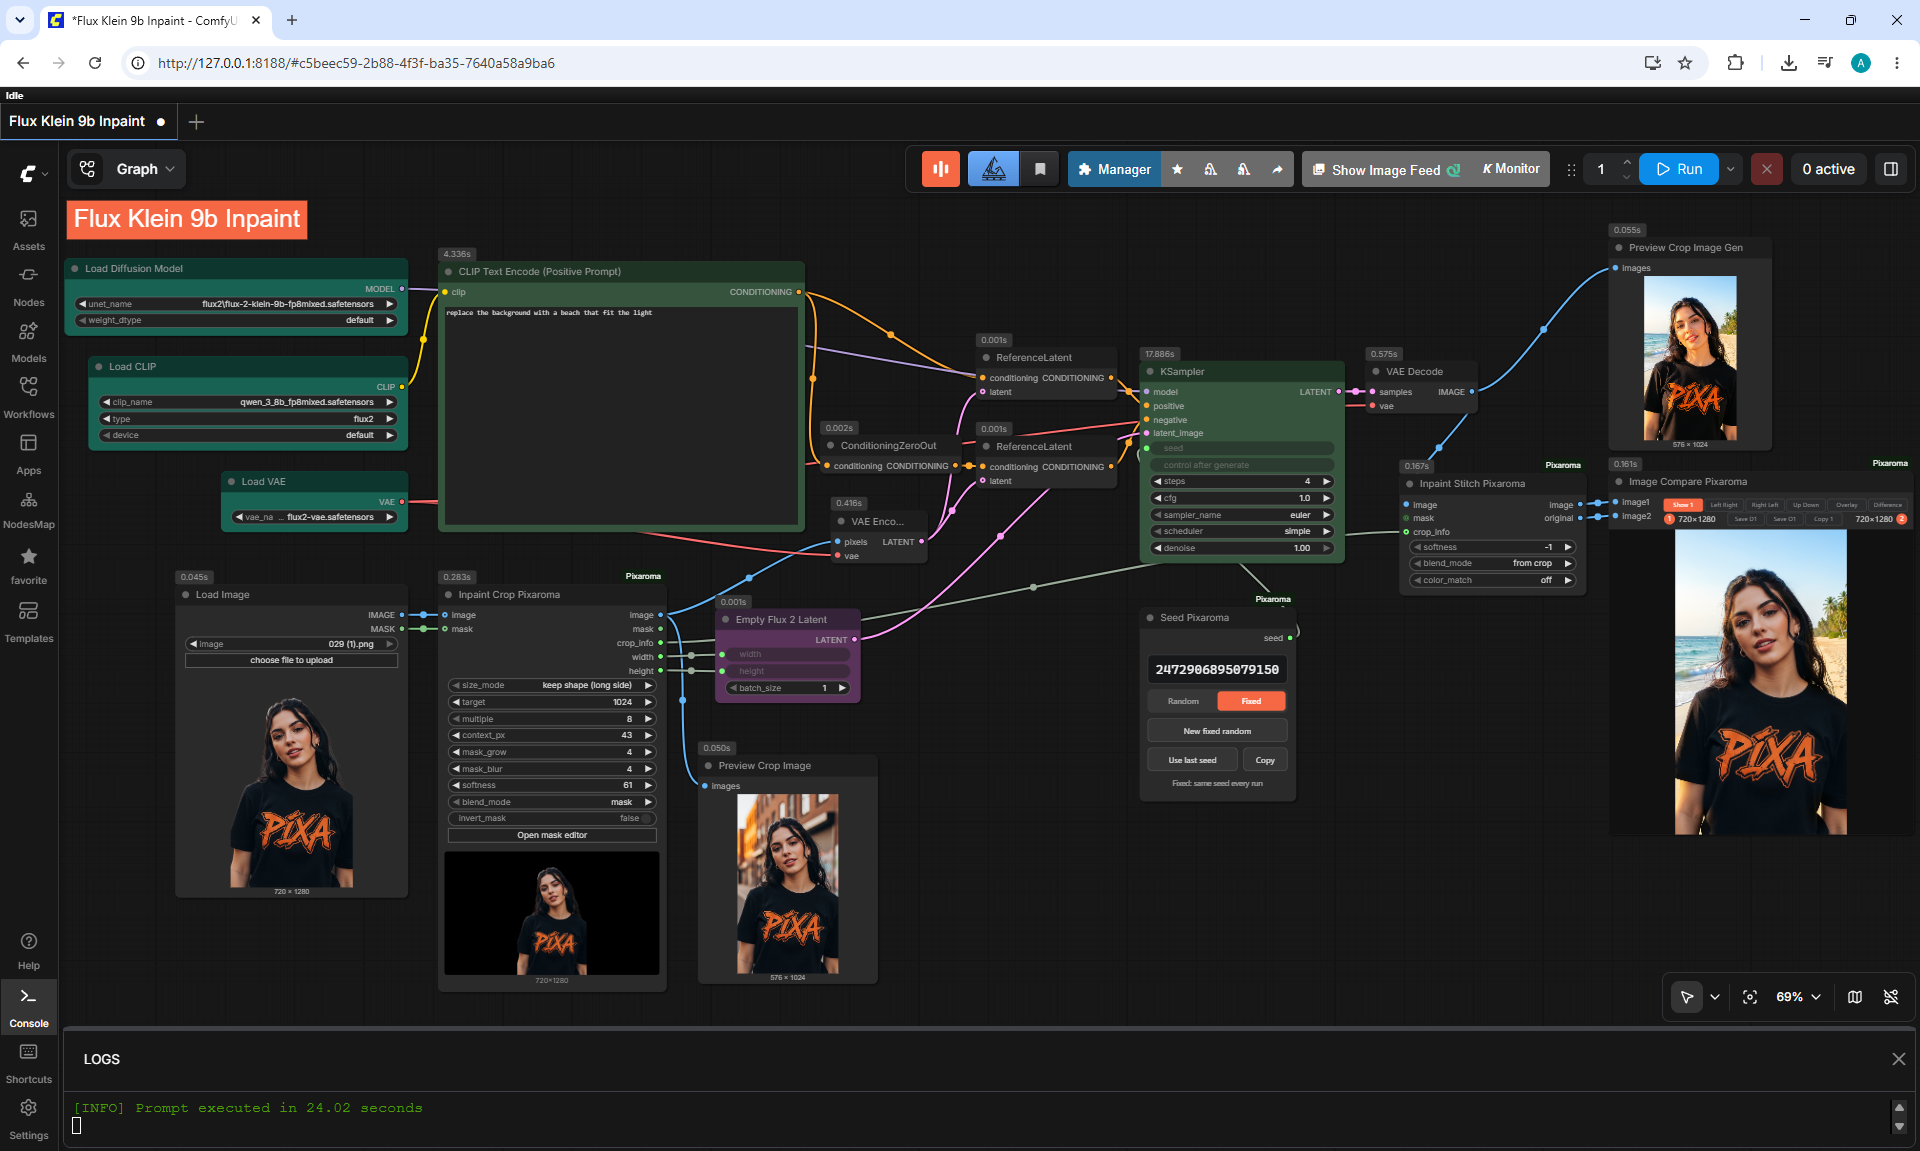Screen dimensions: 1920x1151
Task: Open Settings from the sidebar
Action: click(x=29, y=1119)
